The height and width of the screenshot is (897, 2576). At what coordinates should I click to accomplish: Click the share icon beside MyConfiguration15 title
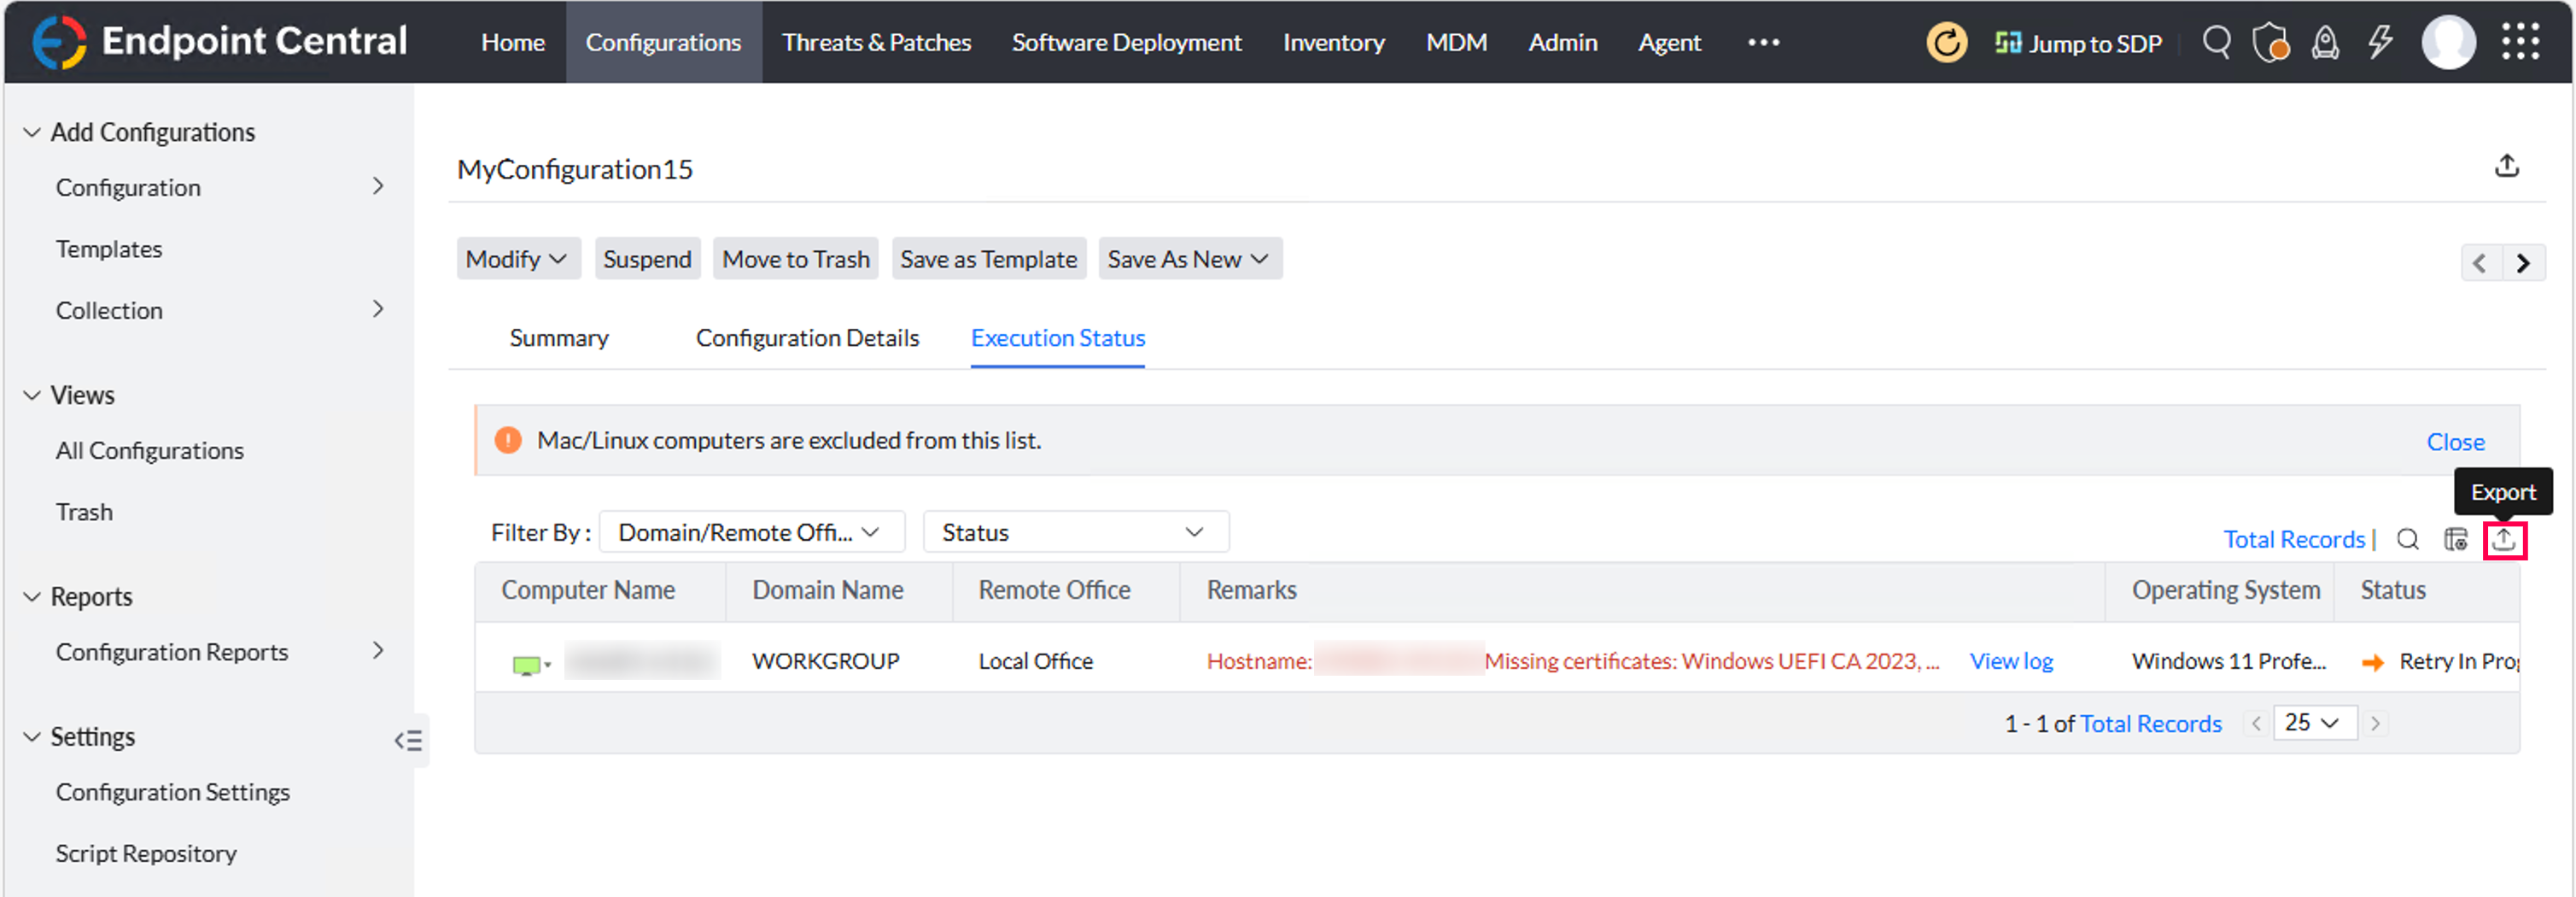(x=2506, y=166)
